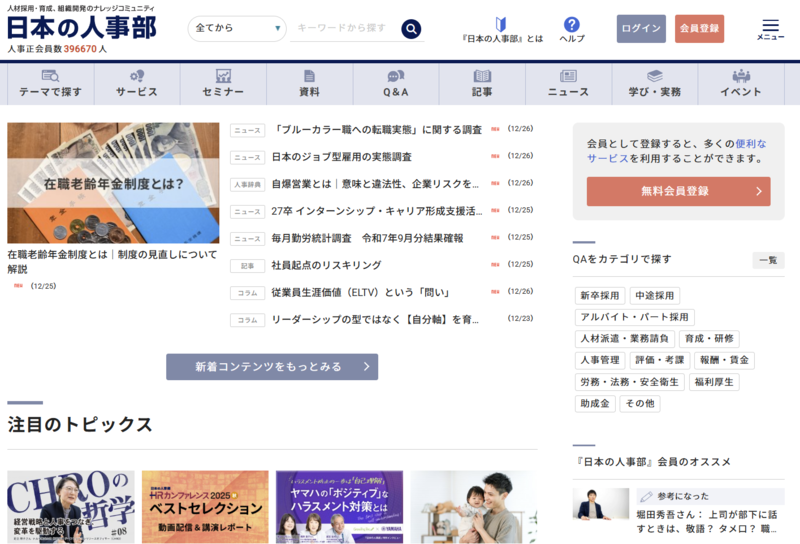Click the ログイン button

pos(641,29)
